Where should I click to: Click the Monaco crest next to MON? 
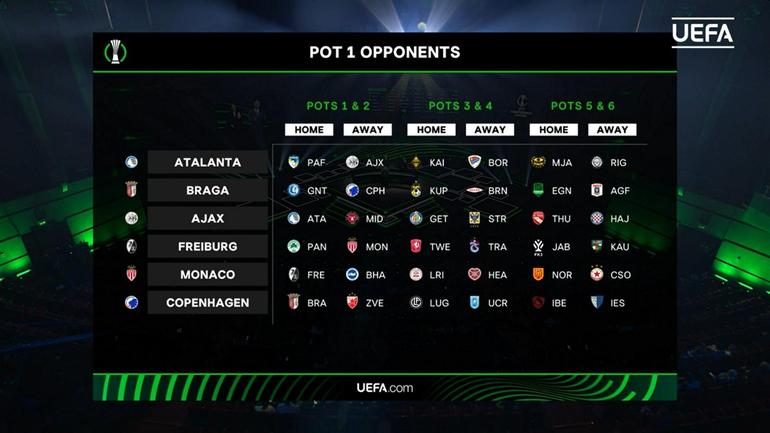click(x=352, y=246)
